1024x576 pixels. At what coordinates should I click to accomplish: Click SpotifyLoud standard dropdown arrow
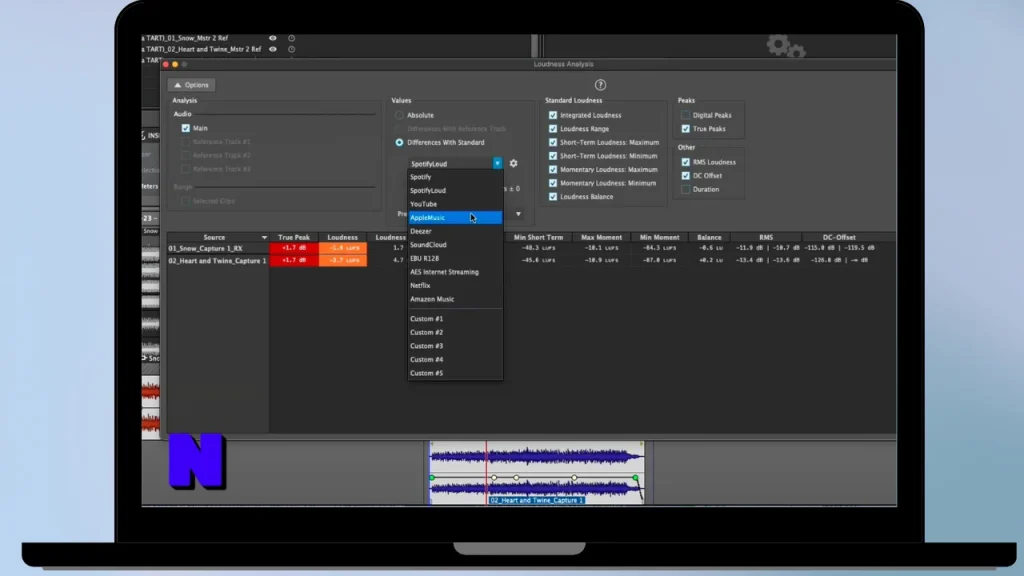point(498,163)
